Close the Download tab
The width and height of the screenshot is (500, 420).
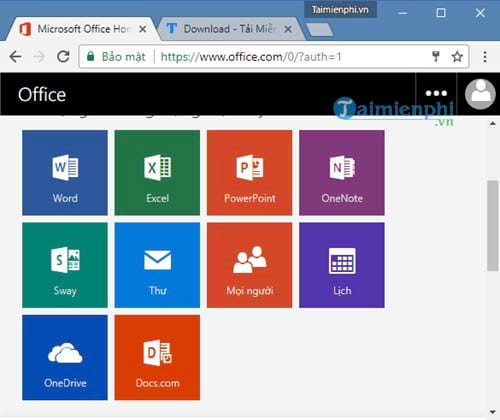[288, 29]
